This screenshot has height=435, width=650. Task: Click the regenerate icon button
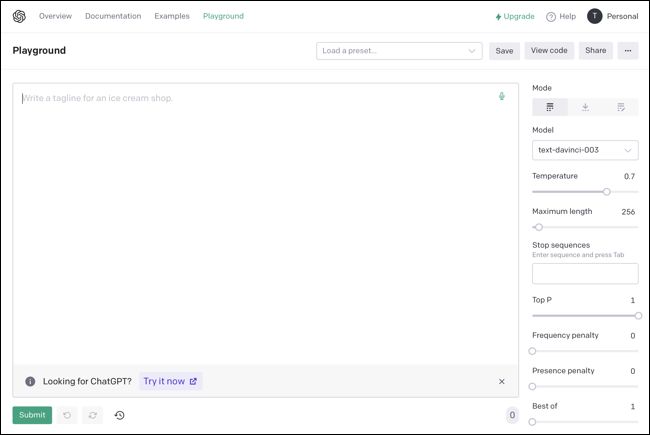(92, 415)
